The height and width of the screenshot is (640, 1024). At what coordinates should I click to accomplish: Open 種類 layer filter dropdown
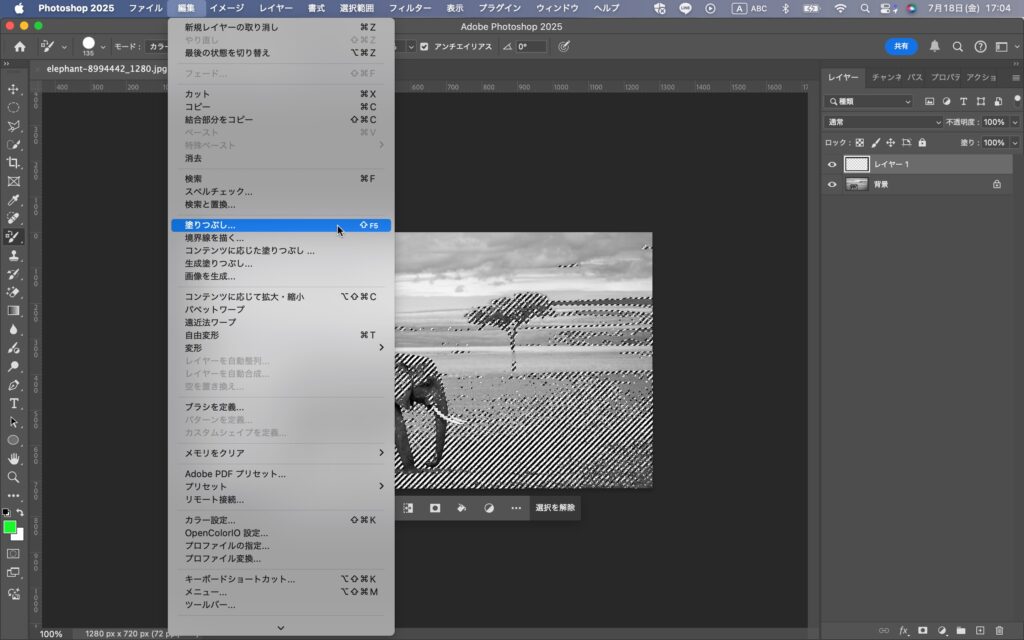click(x=869, y=101)
